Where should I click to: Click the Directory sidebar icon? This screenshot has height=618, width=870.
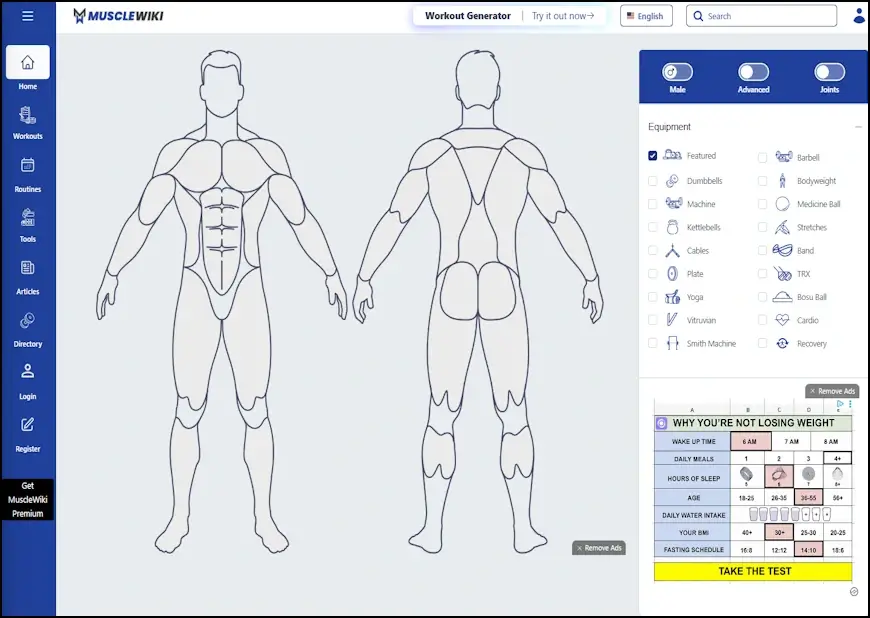point(27,321)
